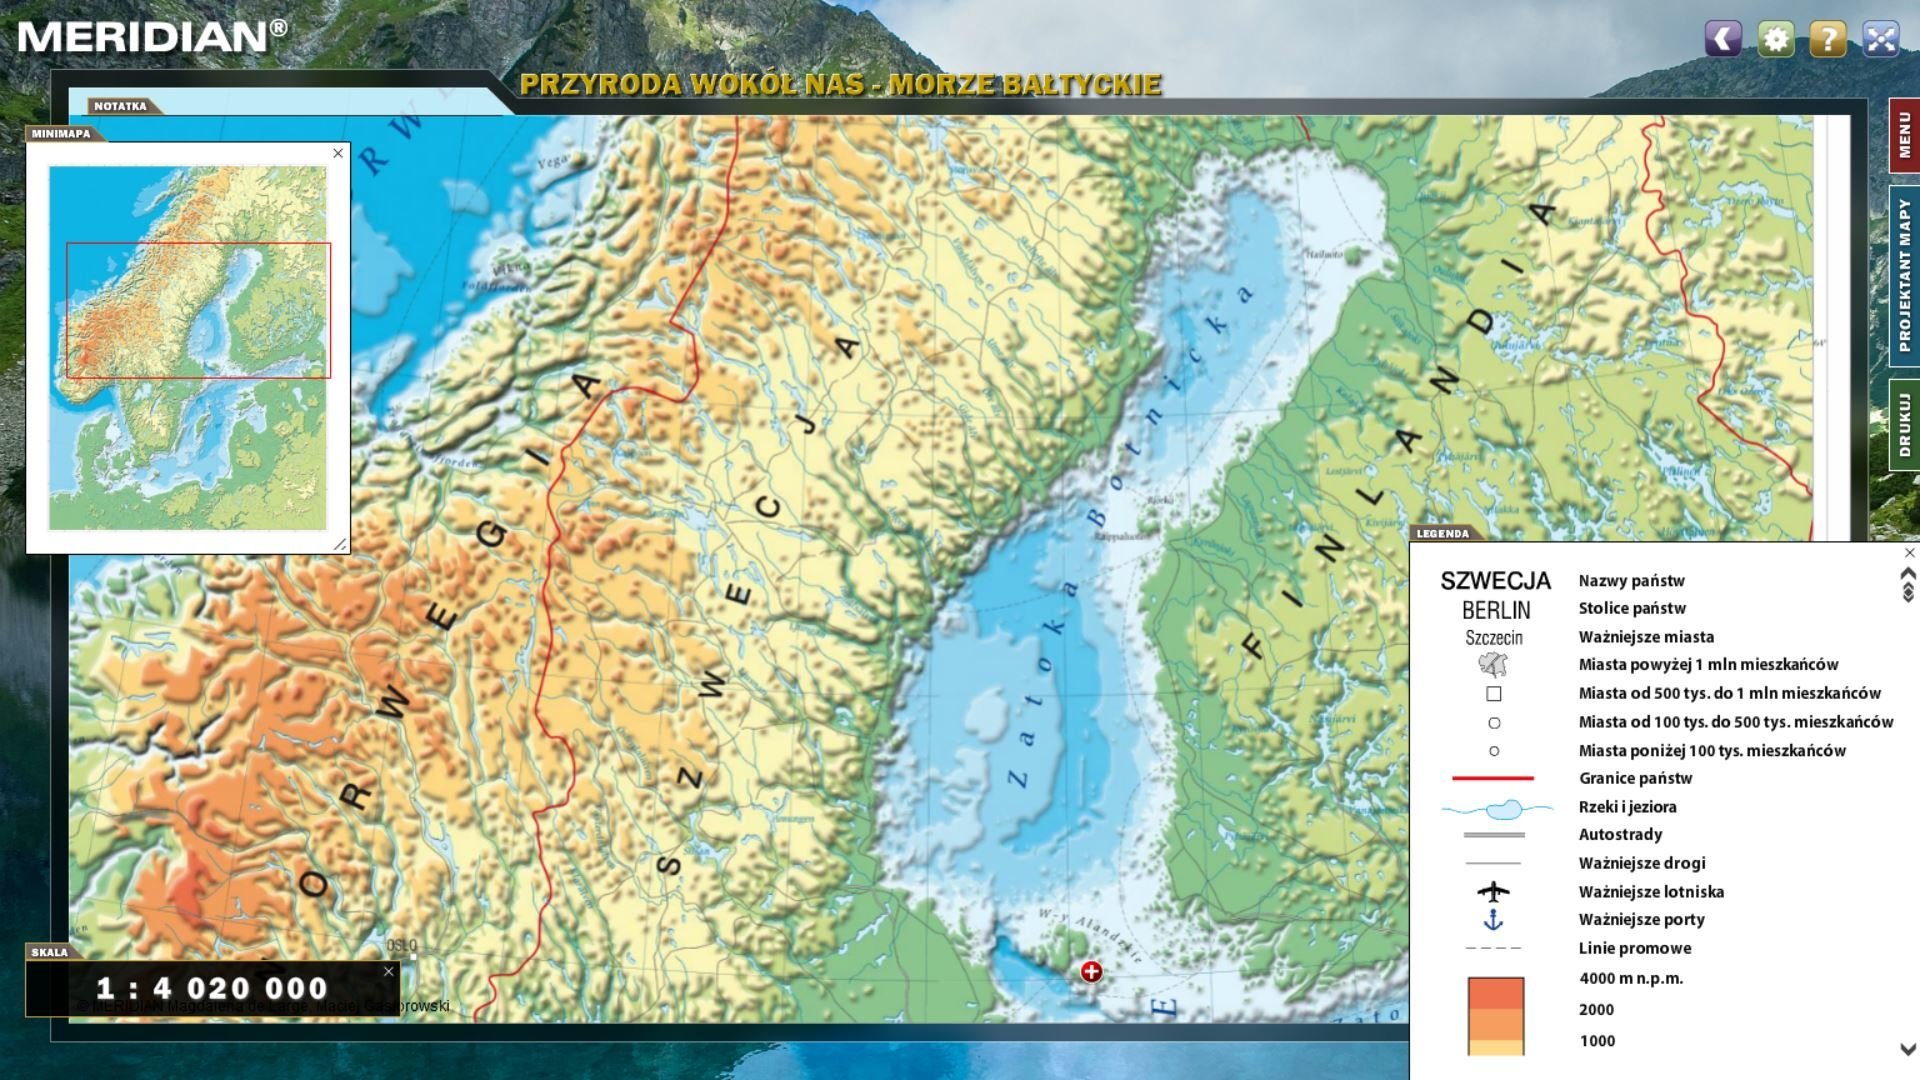Toggle fullscreen with the blue arrows icon
The width and height of the screenshot is (1920, 1080).
[1881, 39]
